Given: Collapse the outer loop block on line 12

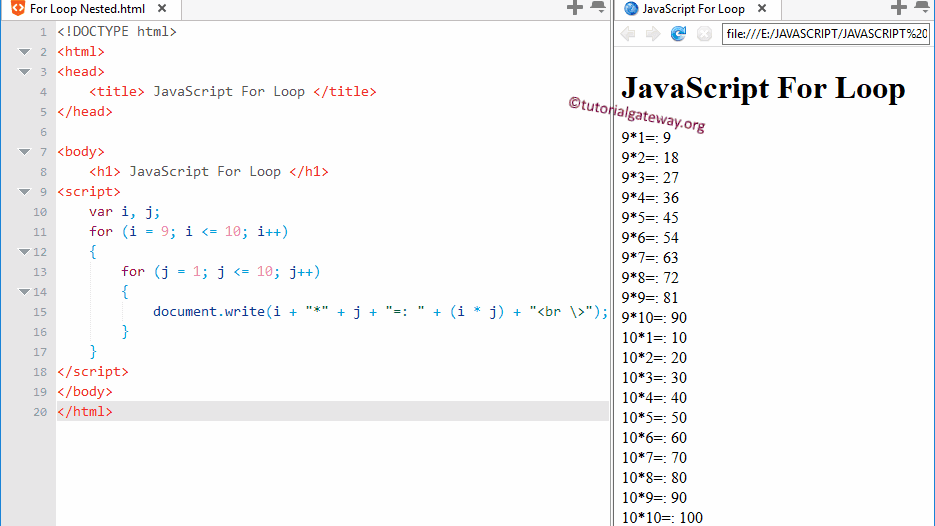Looking at the screenshot, I should pyautogui.click(x=24, y=252).
